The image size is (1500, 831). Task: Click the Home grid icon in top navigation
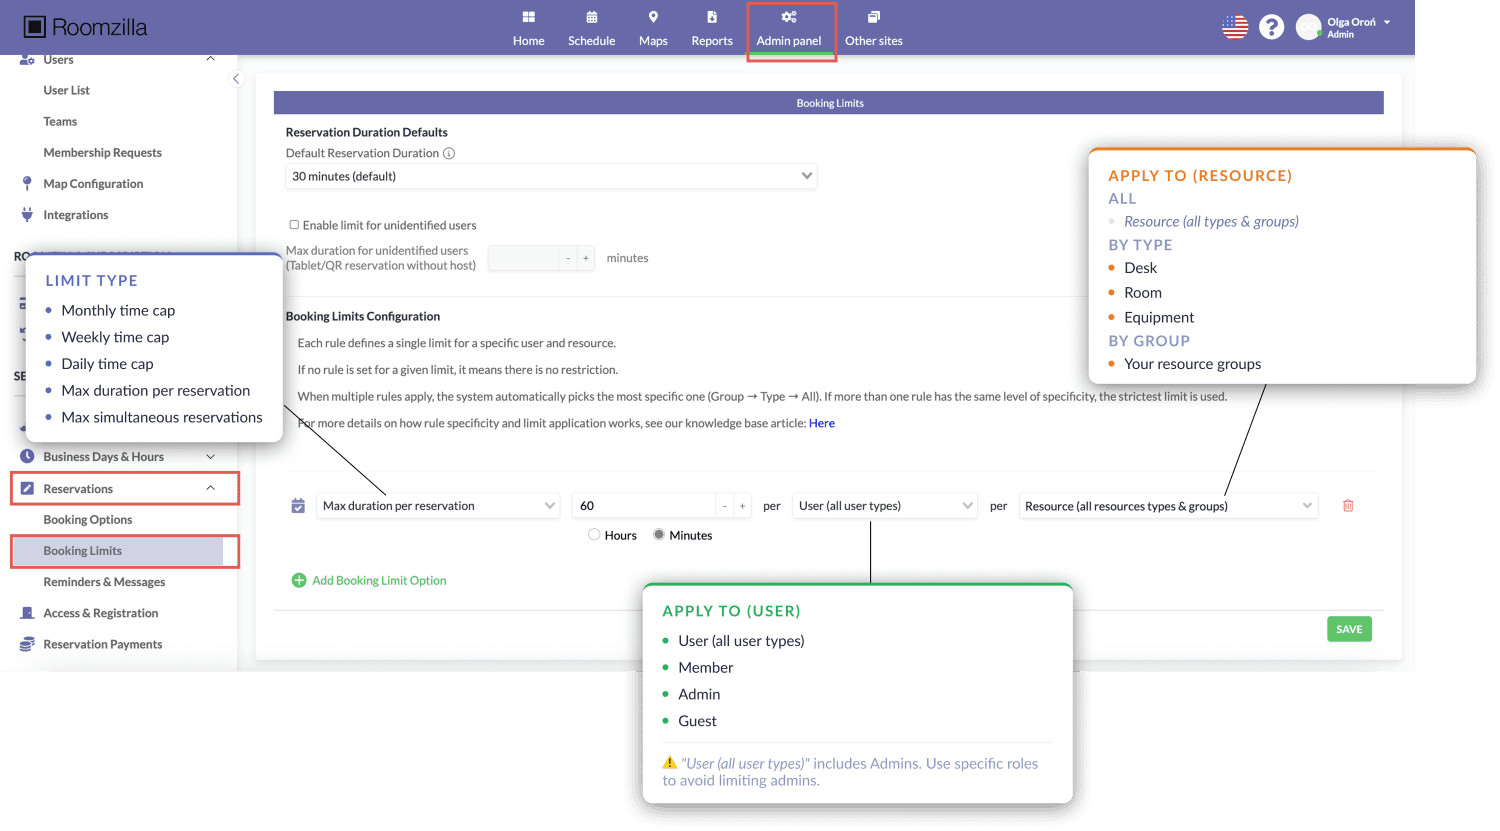click(528, 17)
